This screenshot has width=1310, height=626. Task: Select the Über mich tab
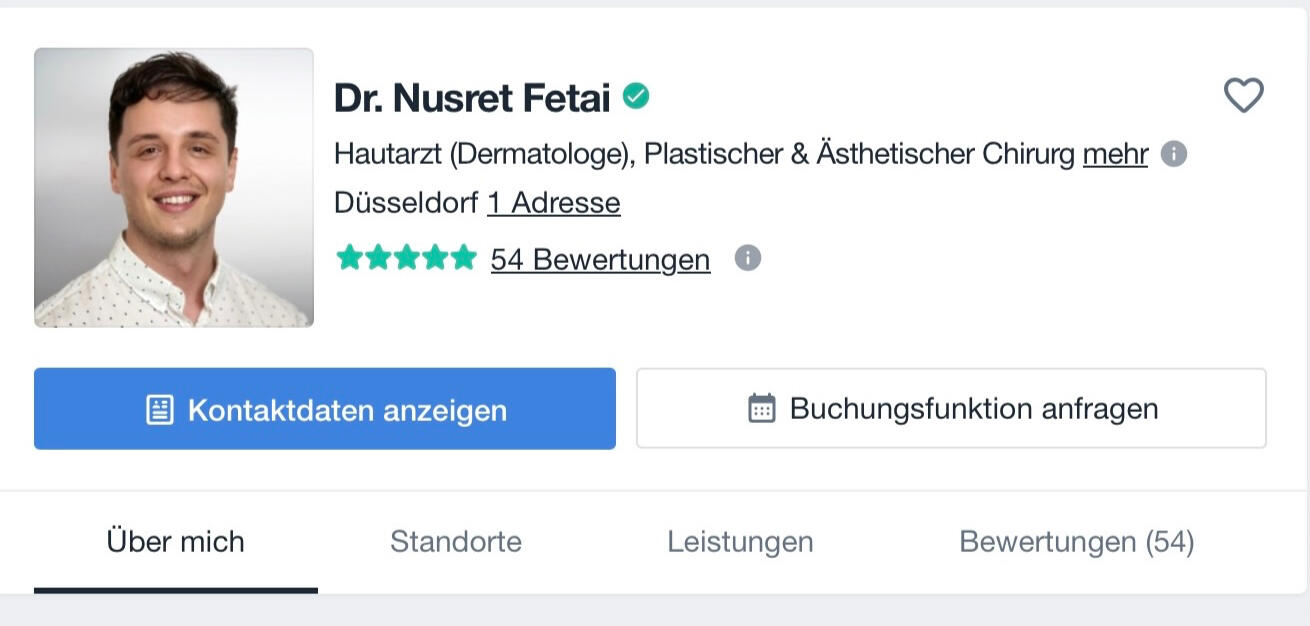tap(175, 542)
